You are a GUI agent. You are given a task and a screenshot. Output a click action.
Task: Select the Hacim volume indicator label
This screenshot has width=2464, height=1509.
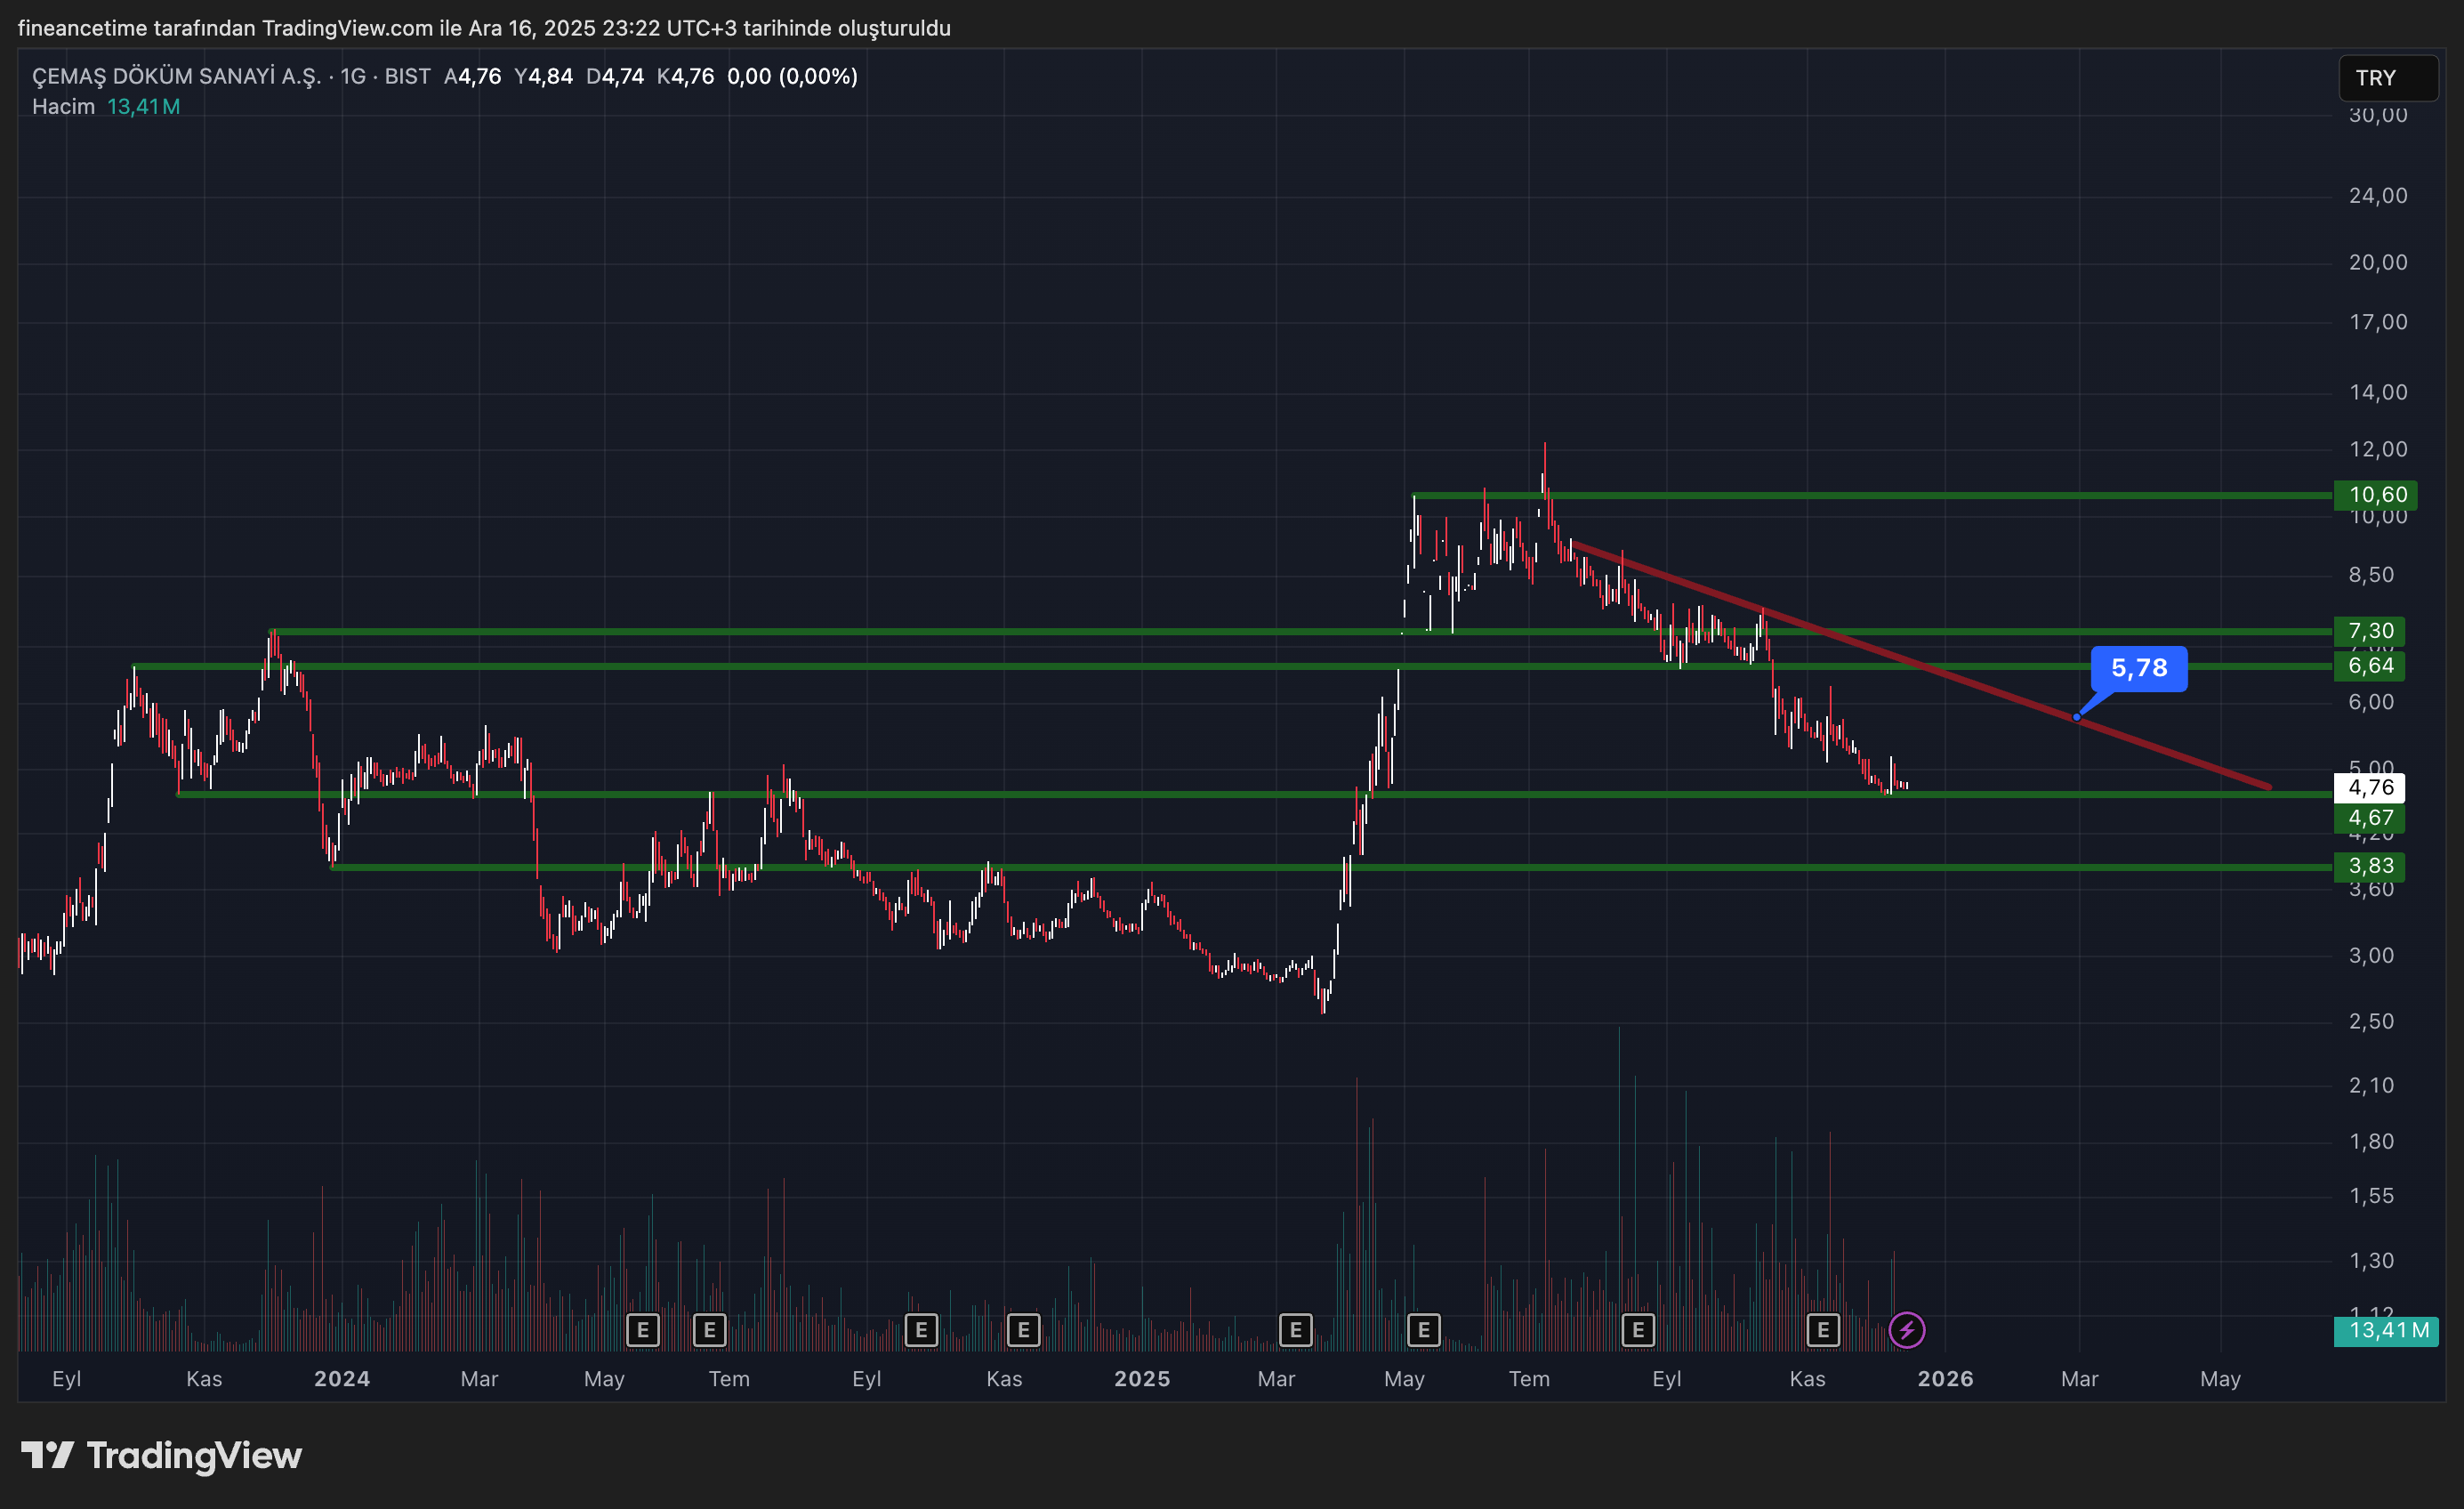(63, 107)
